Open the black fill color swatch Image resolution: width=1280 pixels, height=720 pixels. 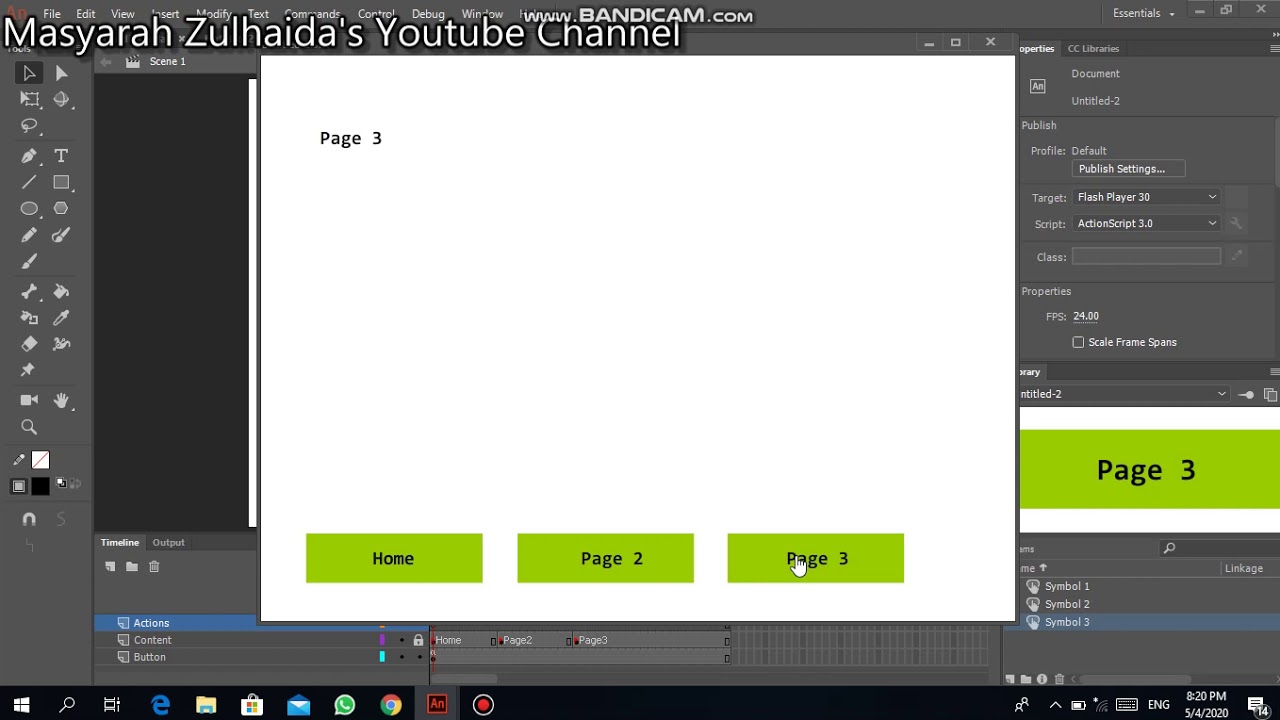tap(40, 486)
